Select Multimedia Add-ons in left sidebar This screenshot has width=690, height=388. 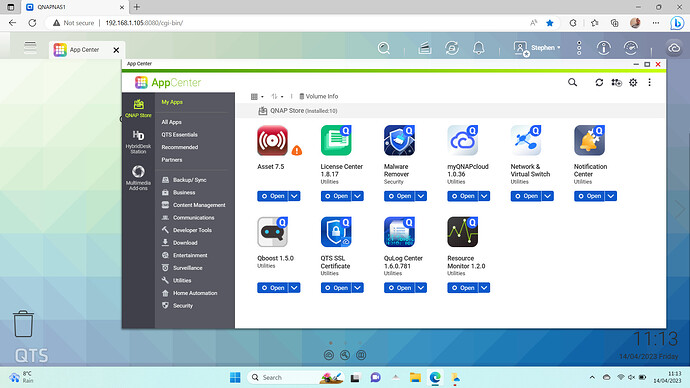coord(138,178)
